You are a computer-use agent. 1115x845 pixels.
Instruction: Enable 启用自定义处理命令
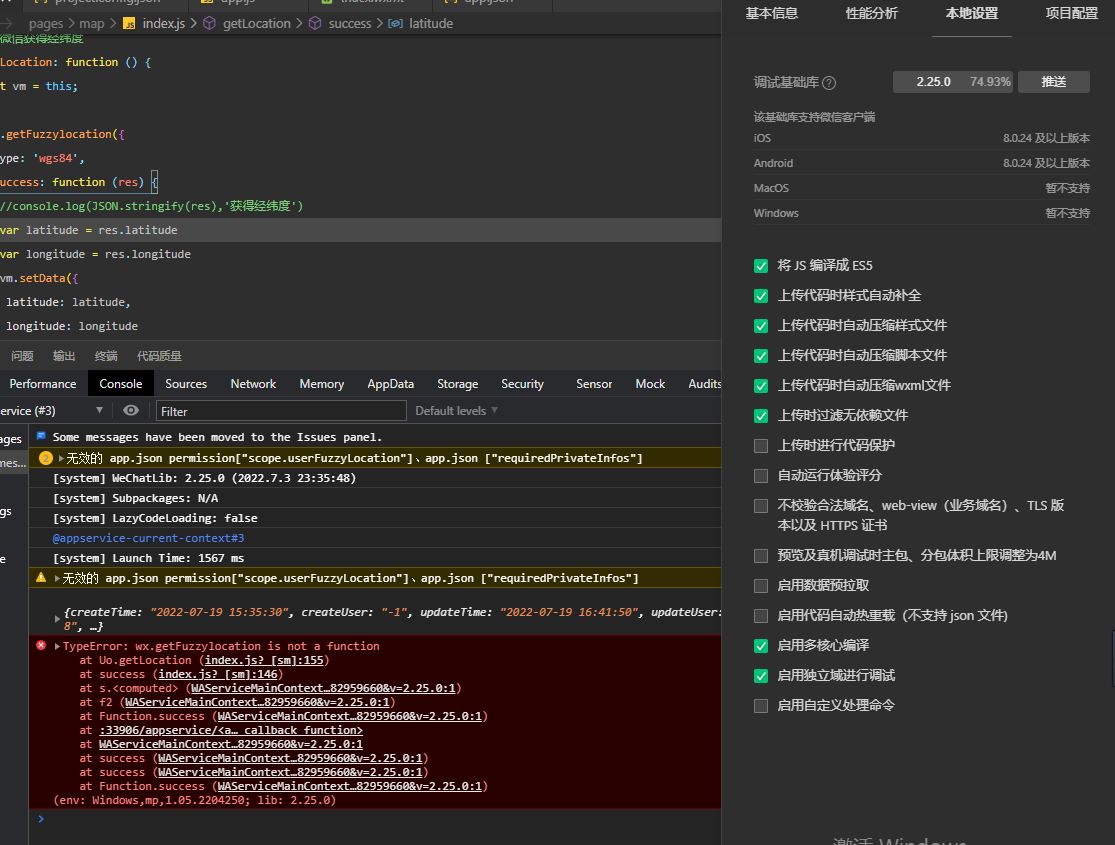pyautogui.click(x=761, y=706)
